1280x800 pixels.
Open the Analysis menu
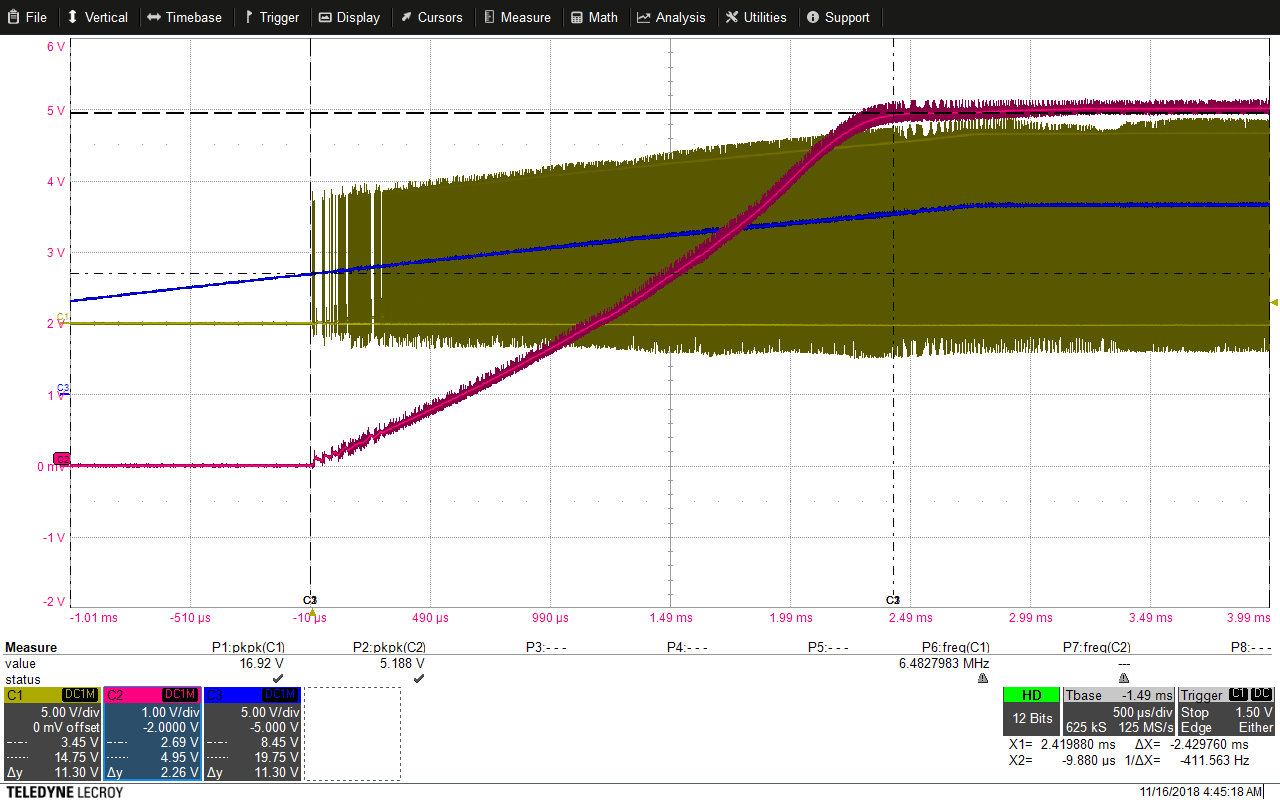(671, 17)
